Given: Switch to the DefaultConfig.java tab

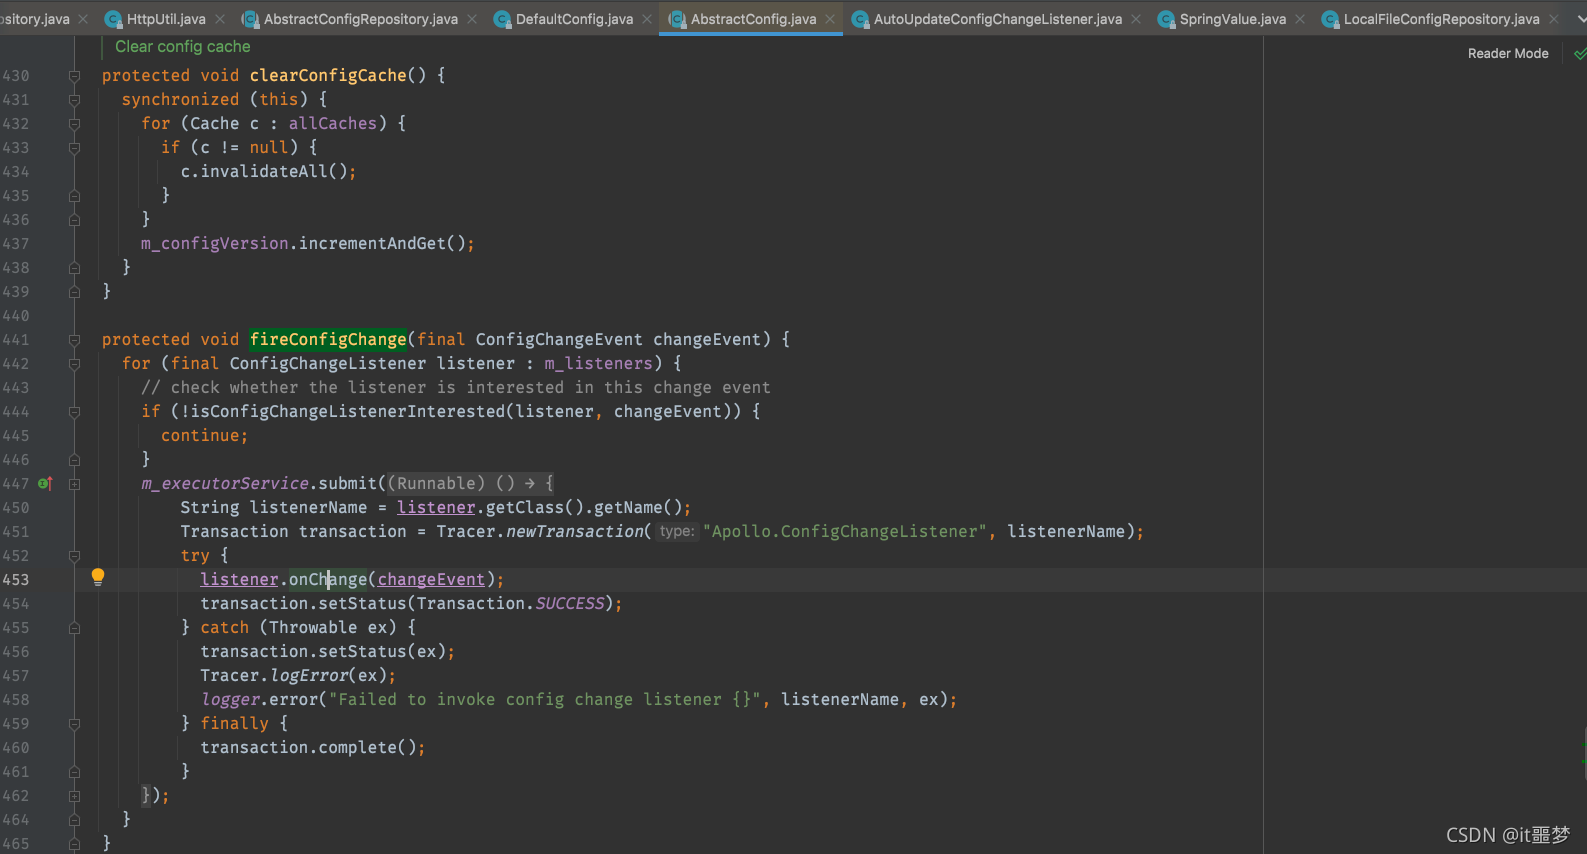Looking at the screenshot, I should tap(574, 19).
